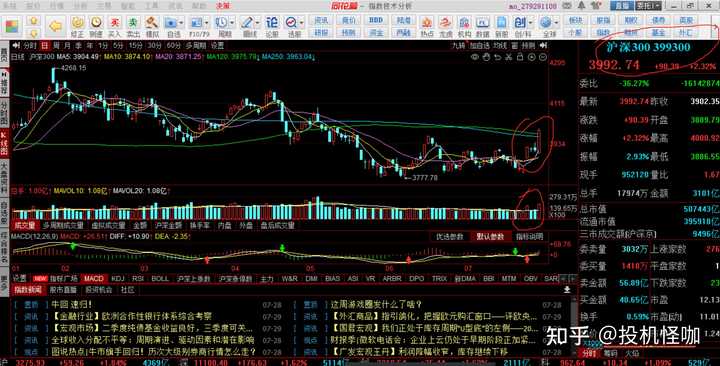720x366 pixels.
Task: Toggle the lock icon above chart
Action: coord(520,57)
